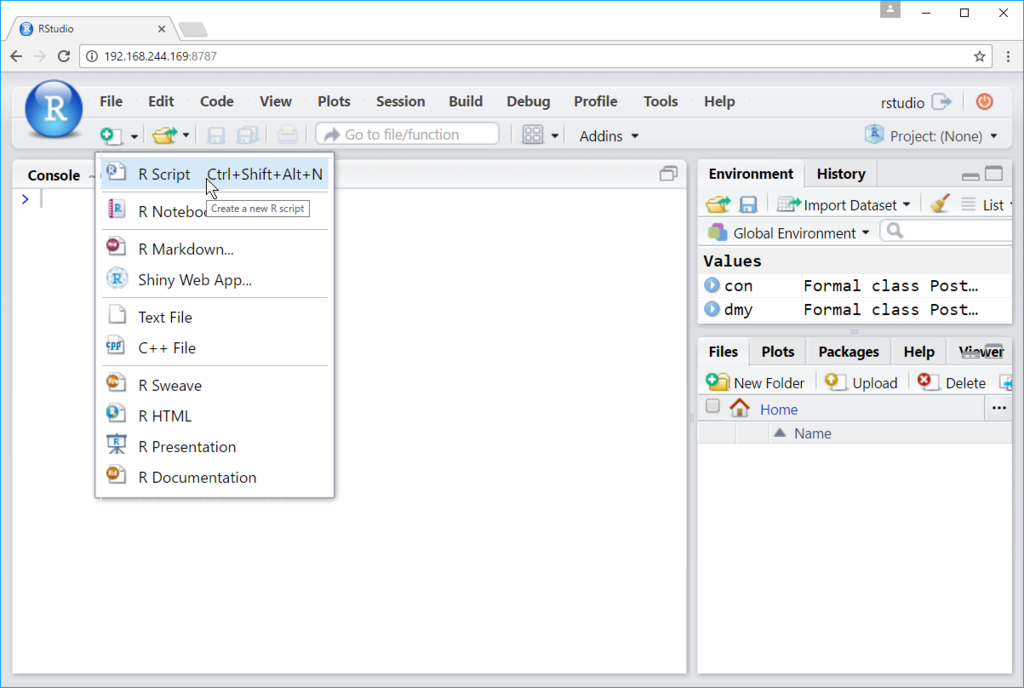Click the Delete button in Files pane
The image size is (1024, 688).
click(952, 383)
